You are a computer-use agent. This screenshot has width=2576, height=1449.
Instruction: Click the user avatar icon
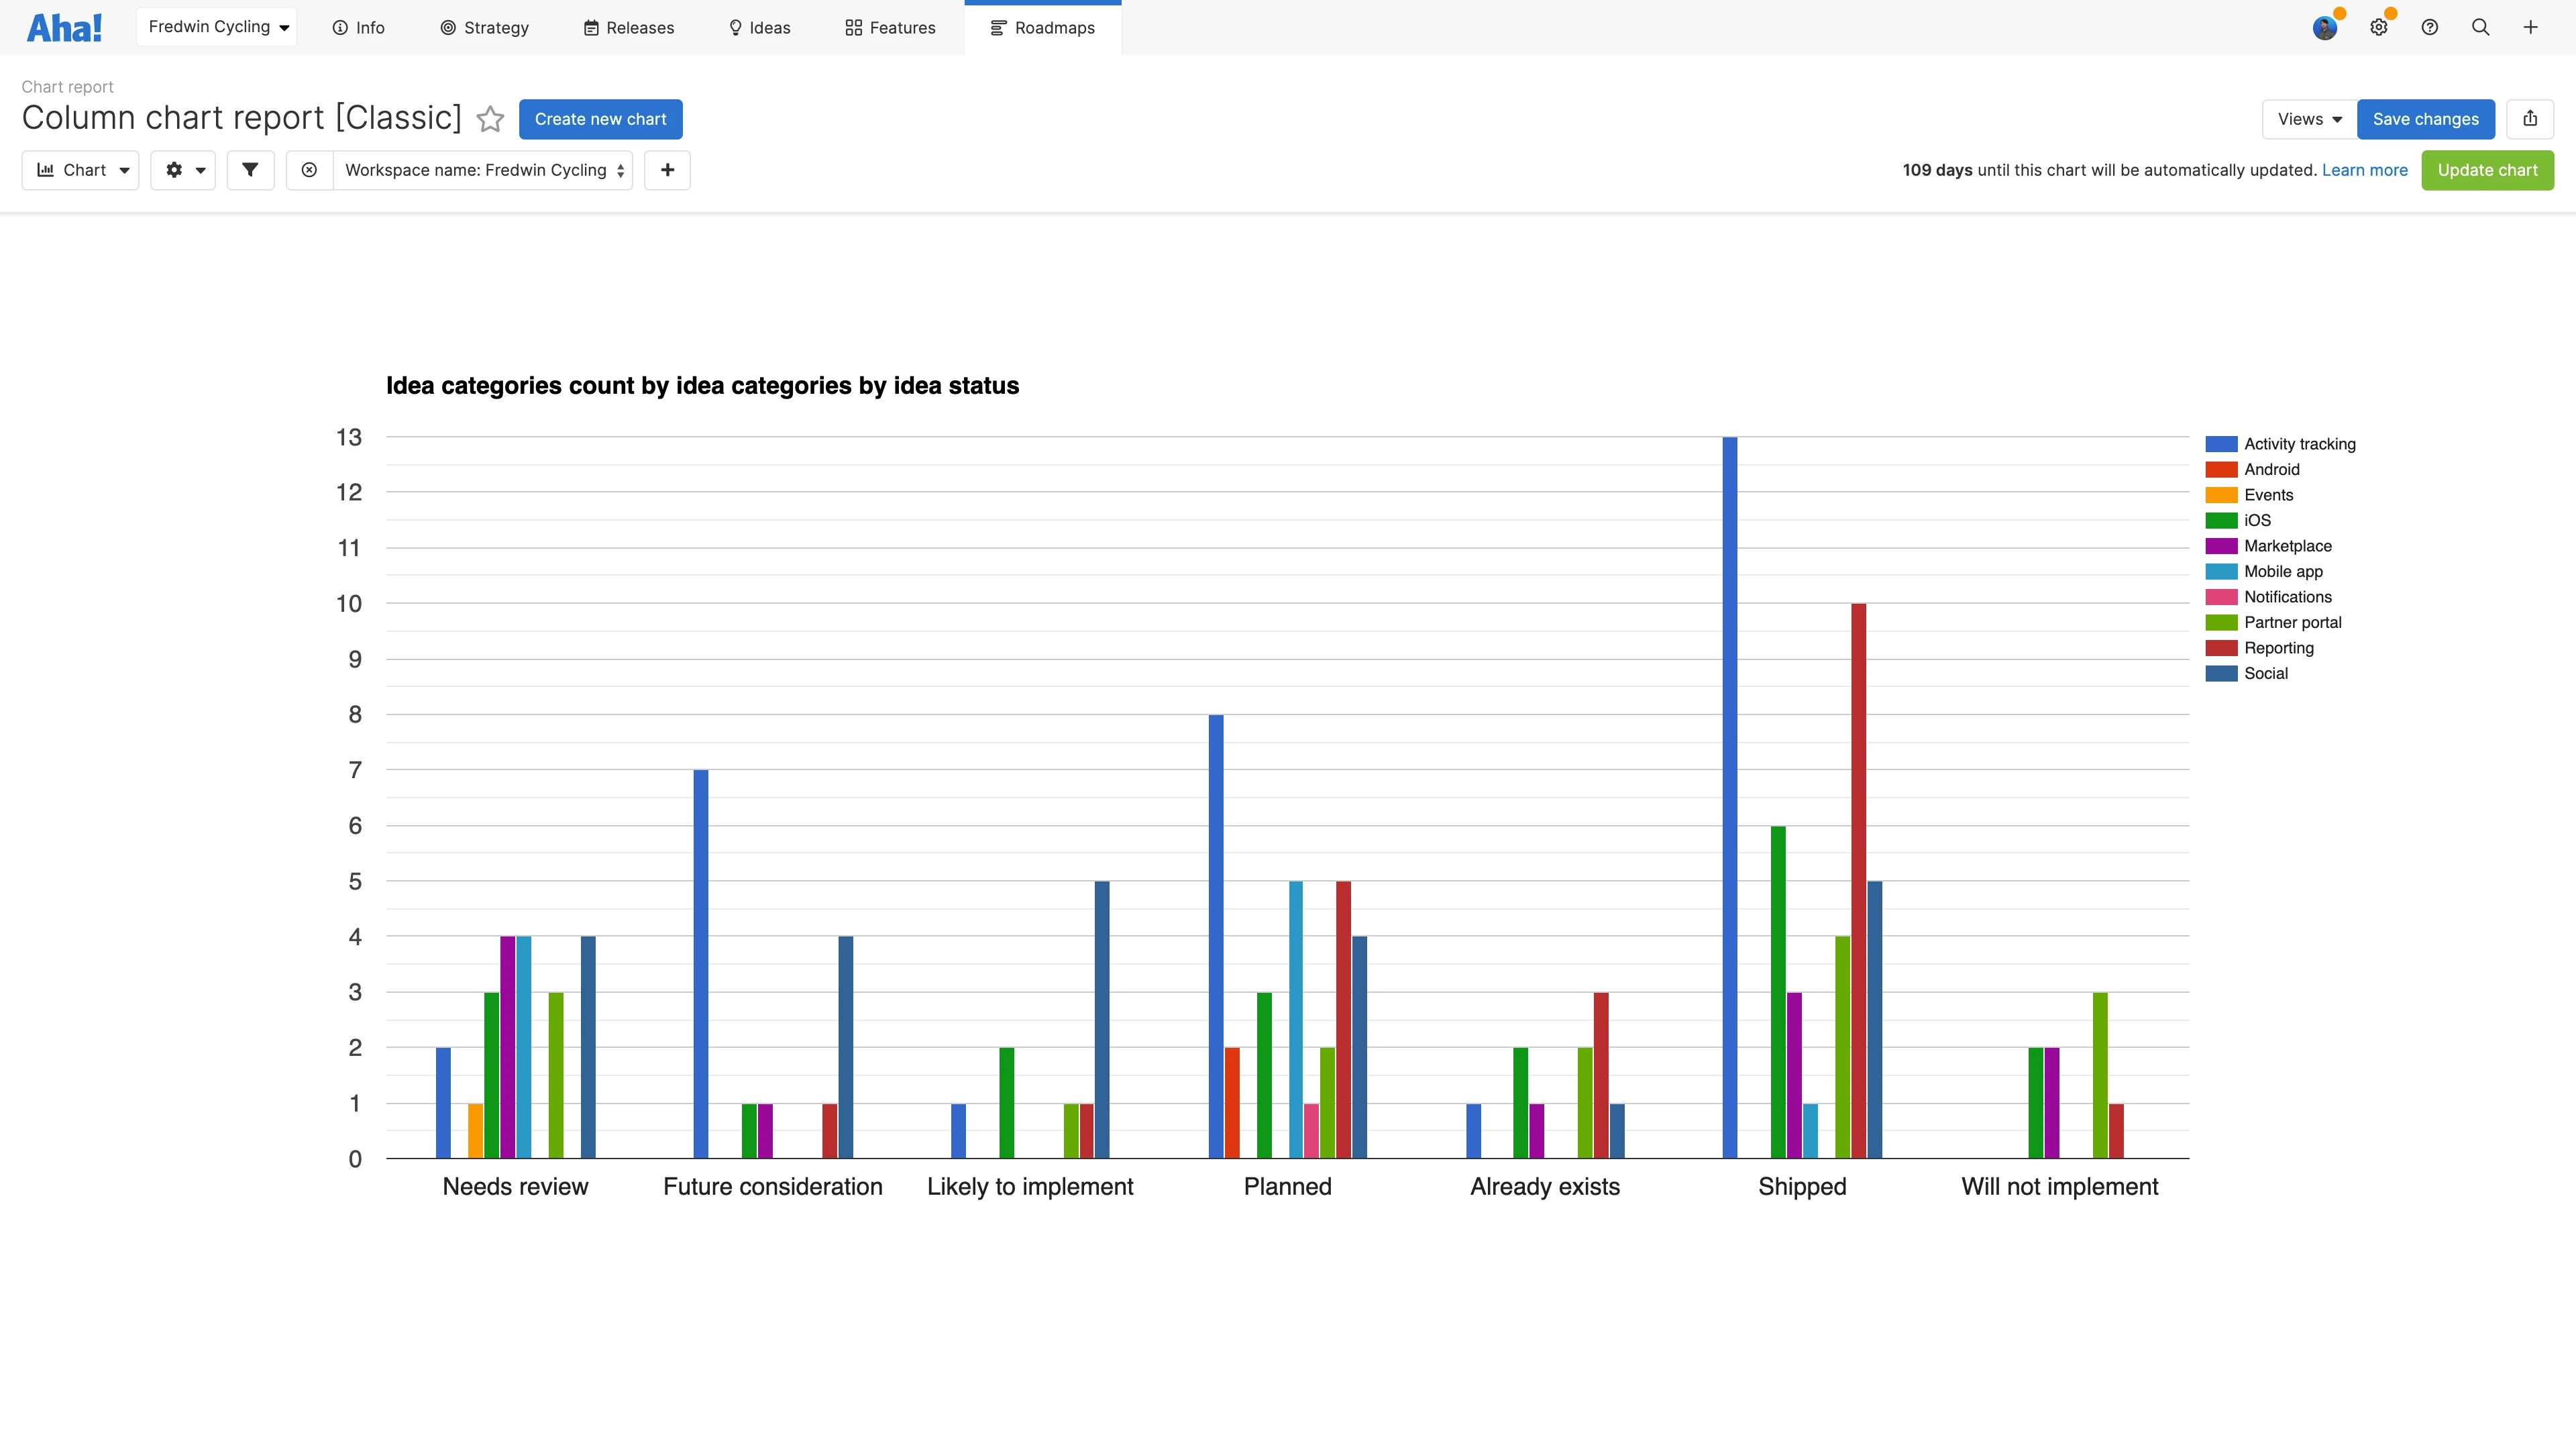[2325, 27]
